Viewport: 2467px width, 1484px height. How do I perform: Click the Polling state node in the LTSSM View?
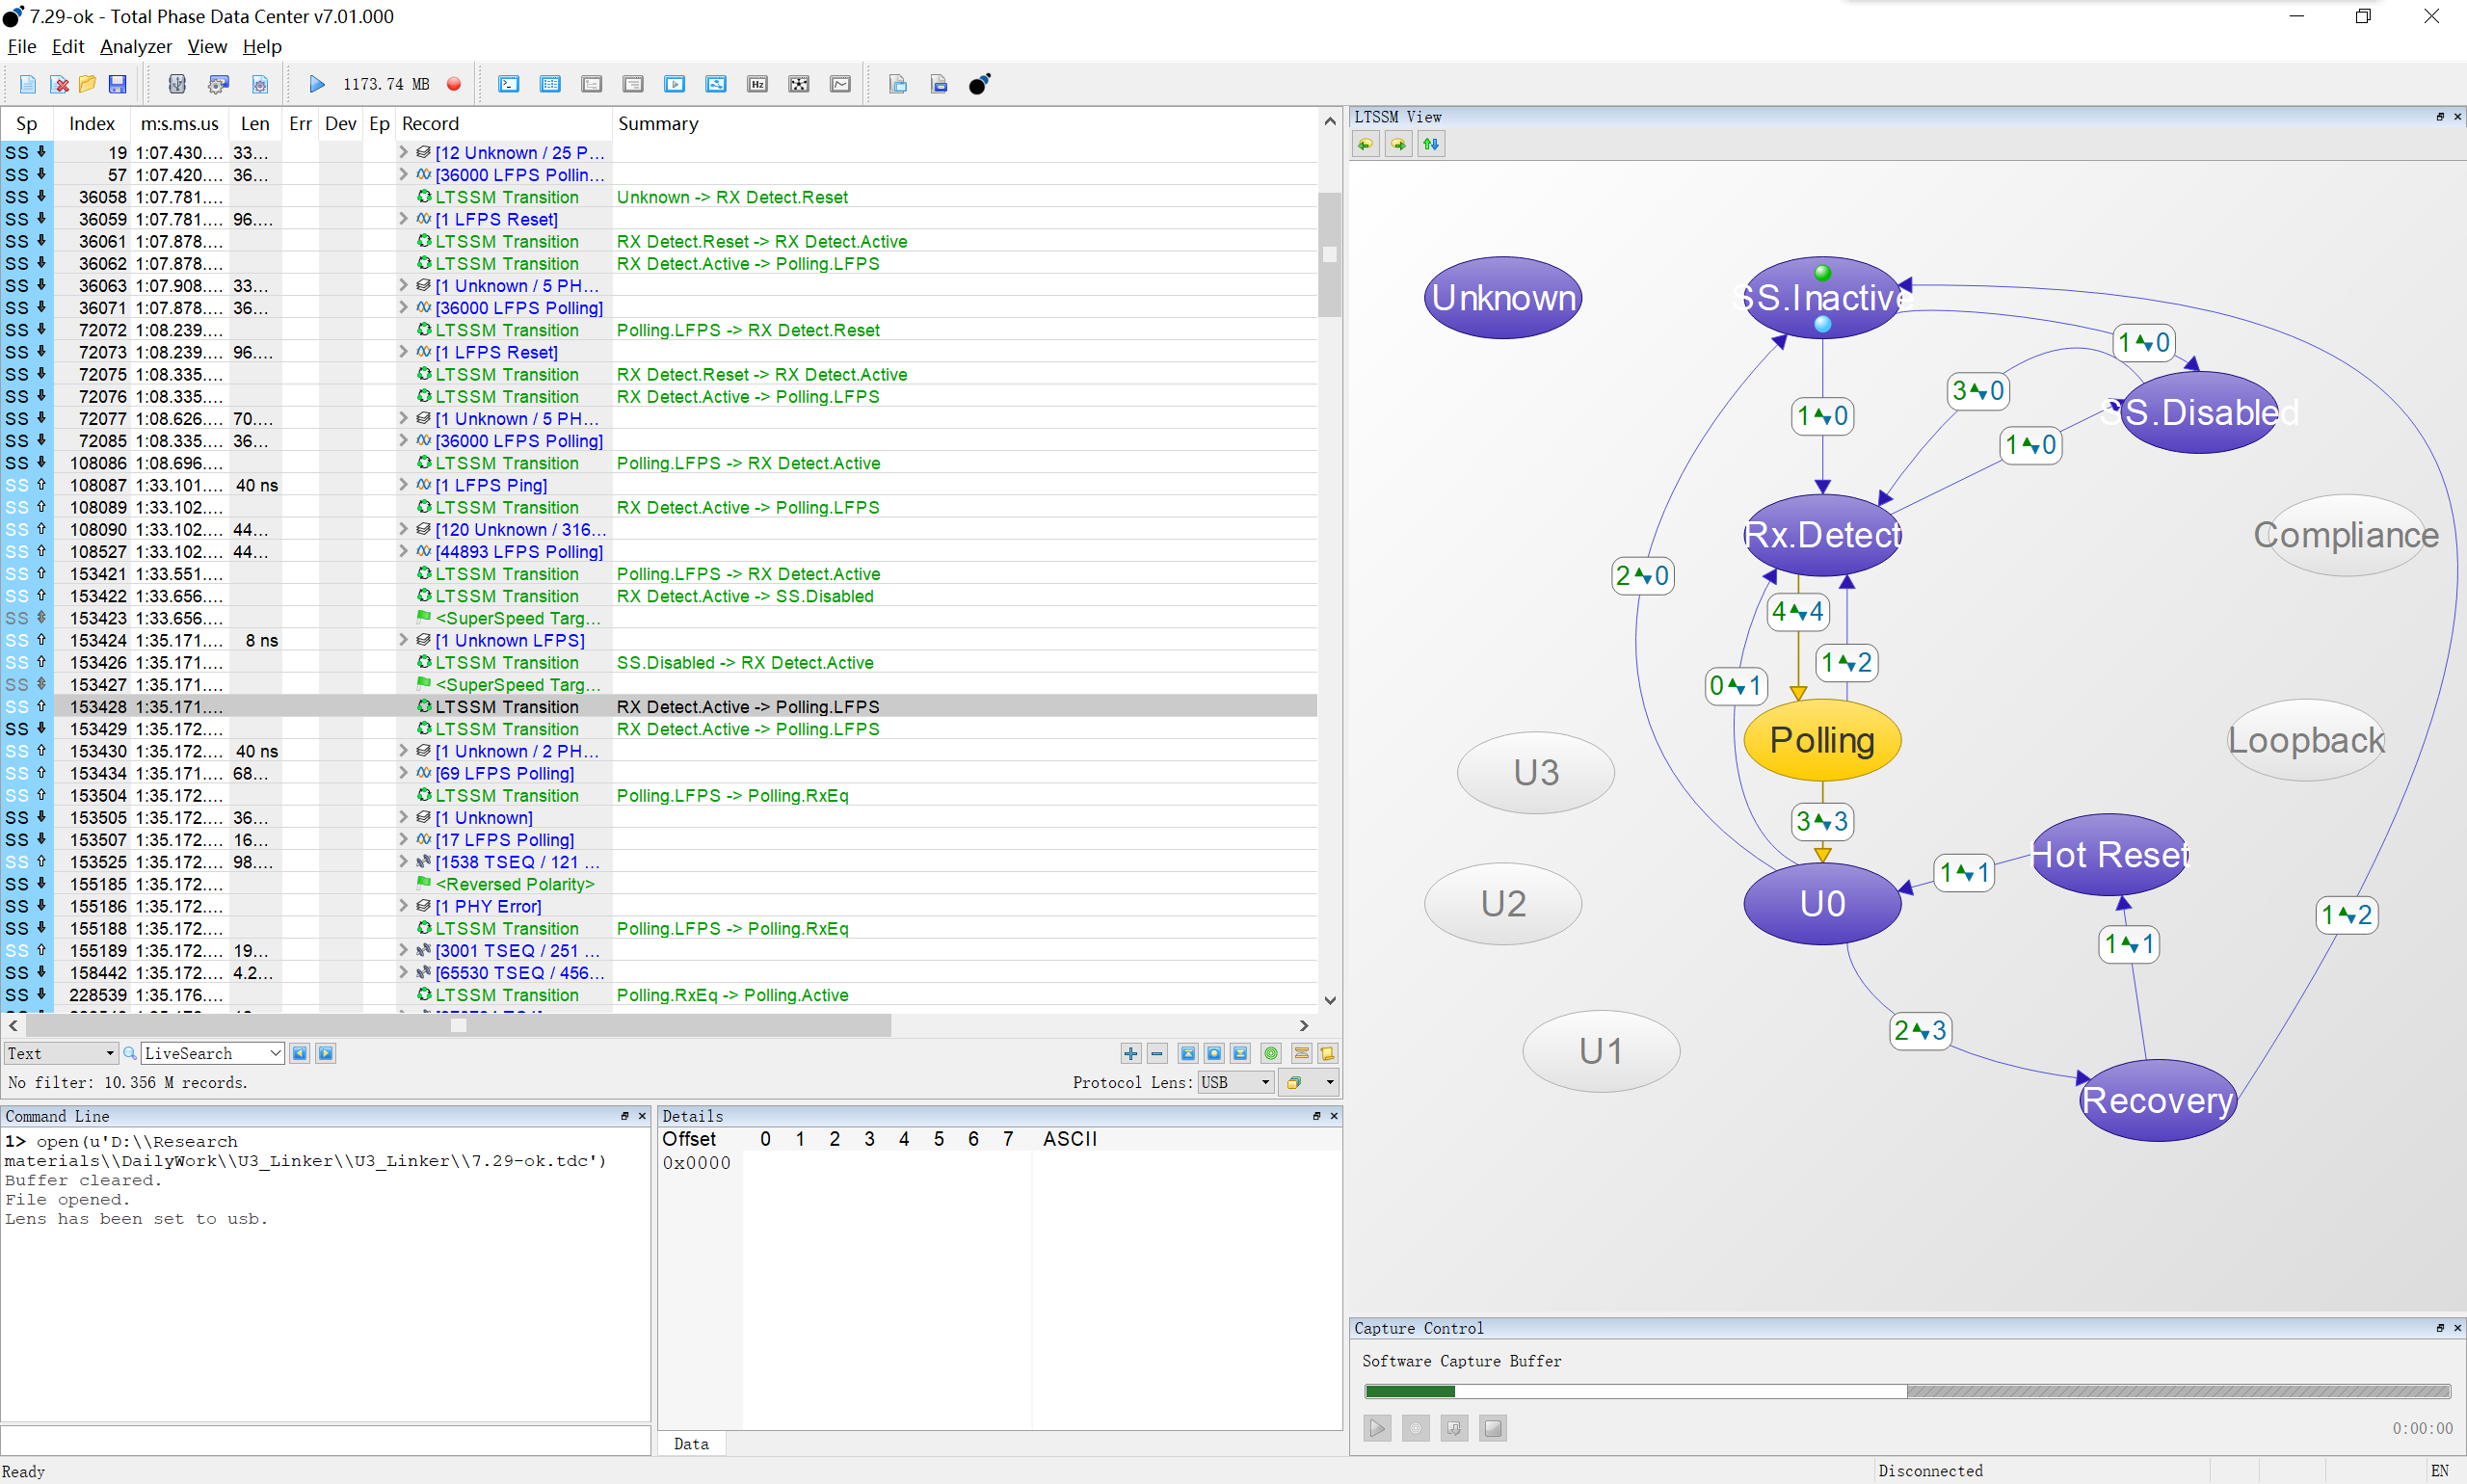click(1821, 740)
